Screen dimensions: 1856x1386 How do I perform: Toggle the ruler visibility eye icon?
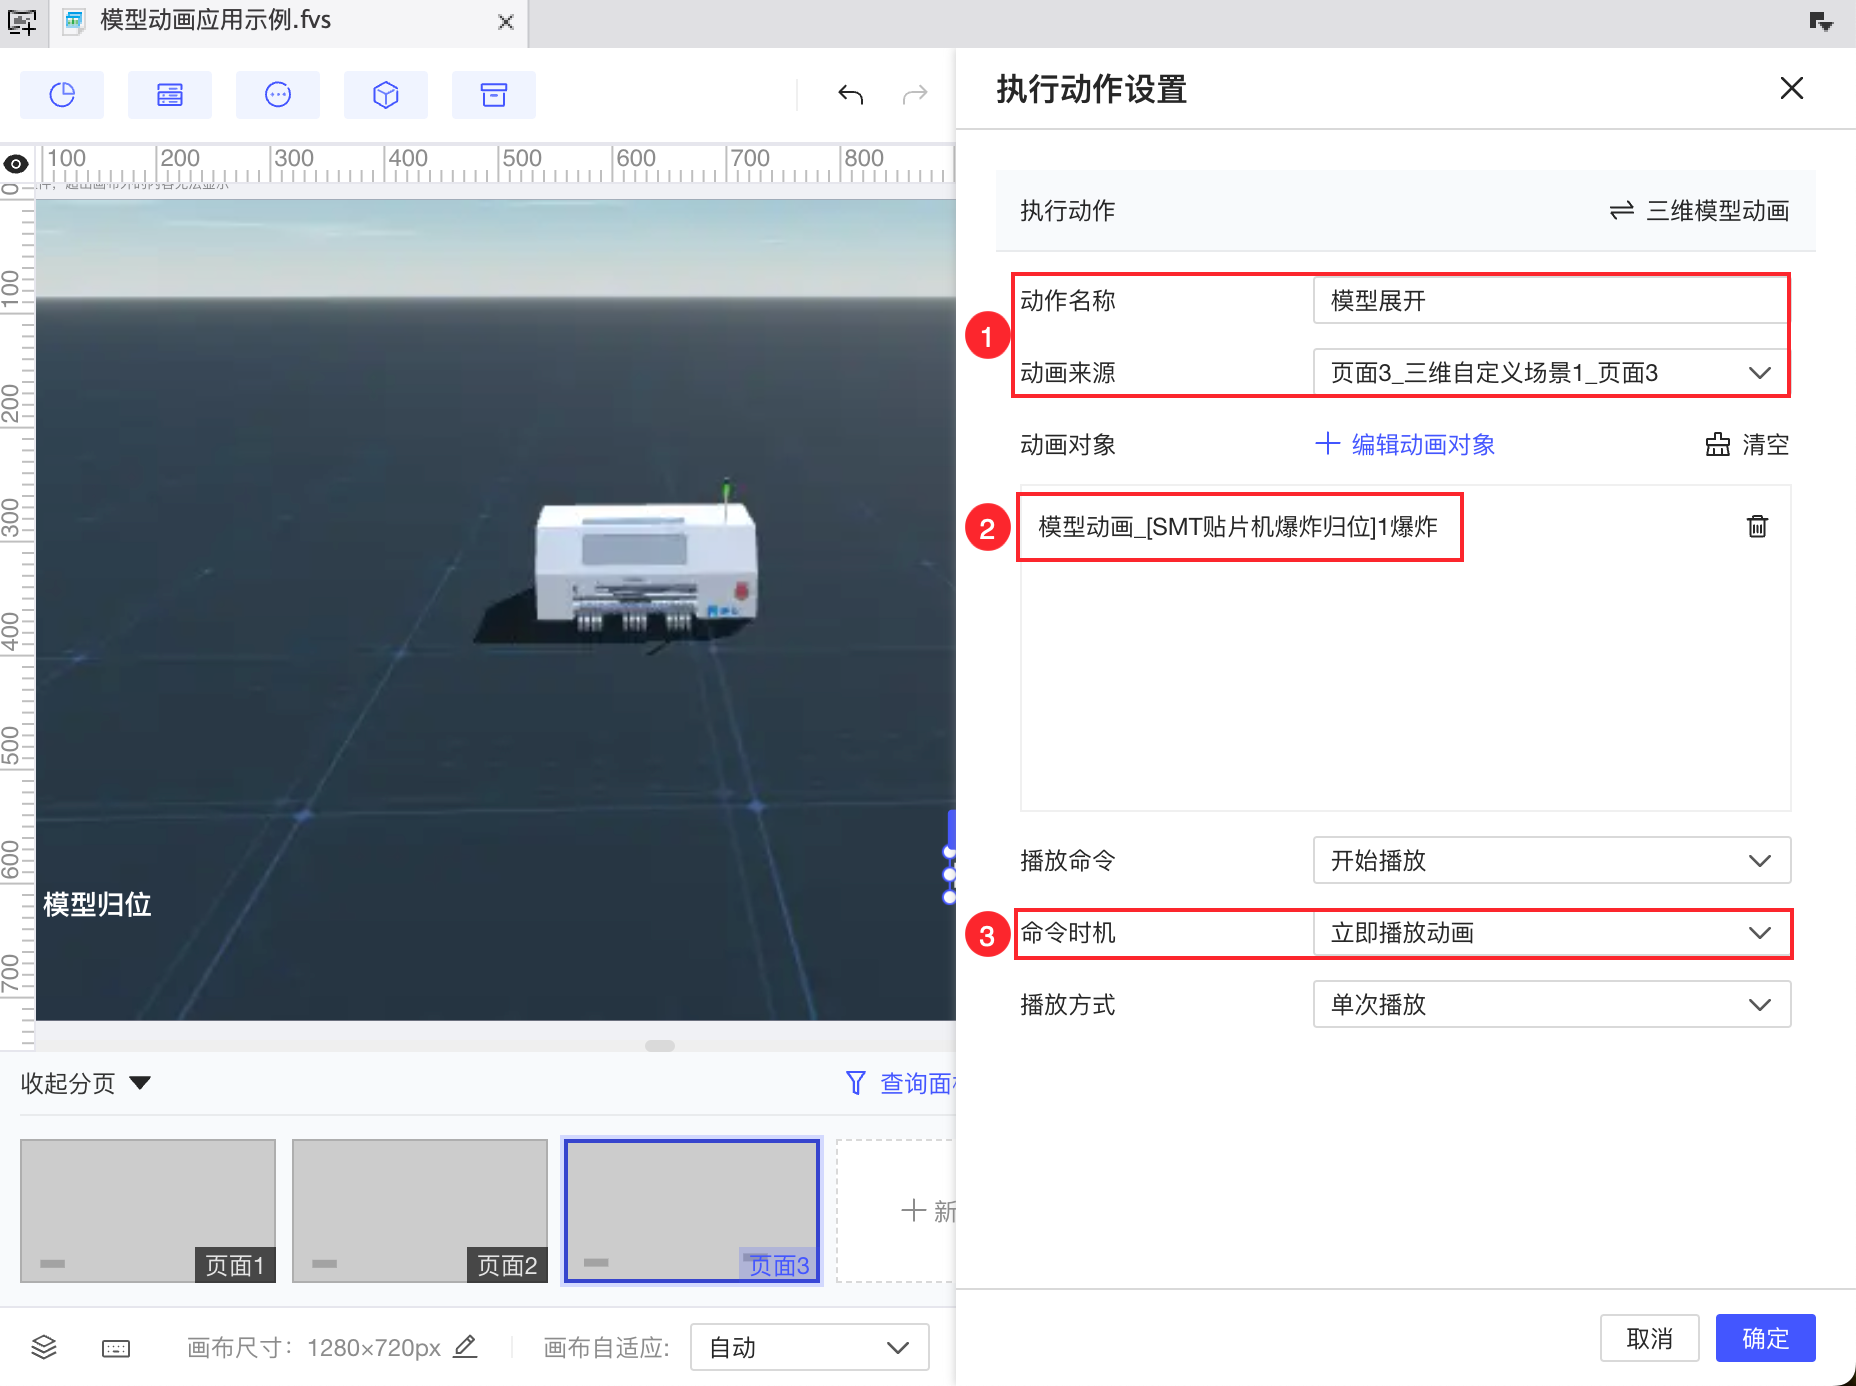16,164
